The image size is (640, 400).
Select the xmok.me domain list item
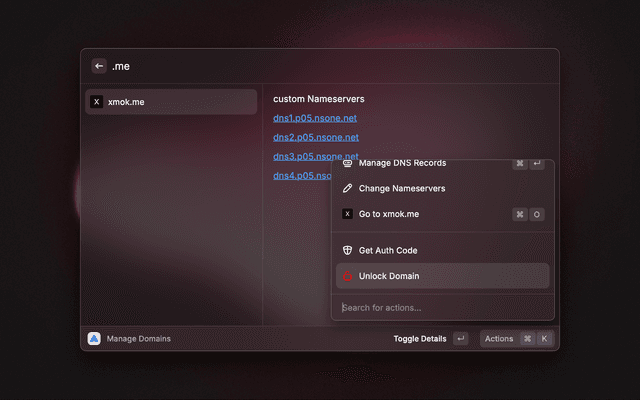[x=170, y=102]
